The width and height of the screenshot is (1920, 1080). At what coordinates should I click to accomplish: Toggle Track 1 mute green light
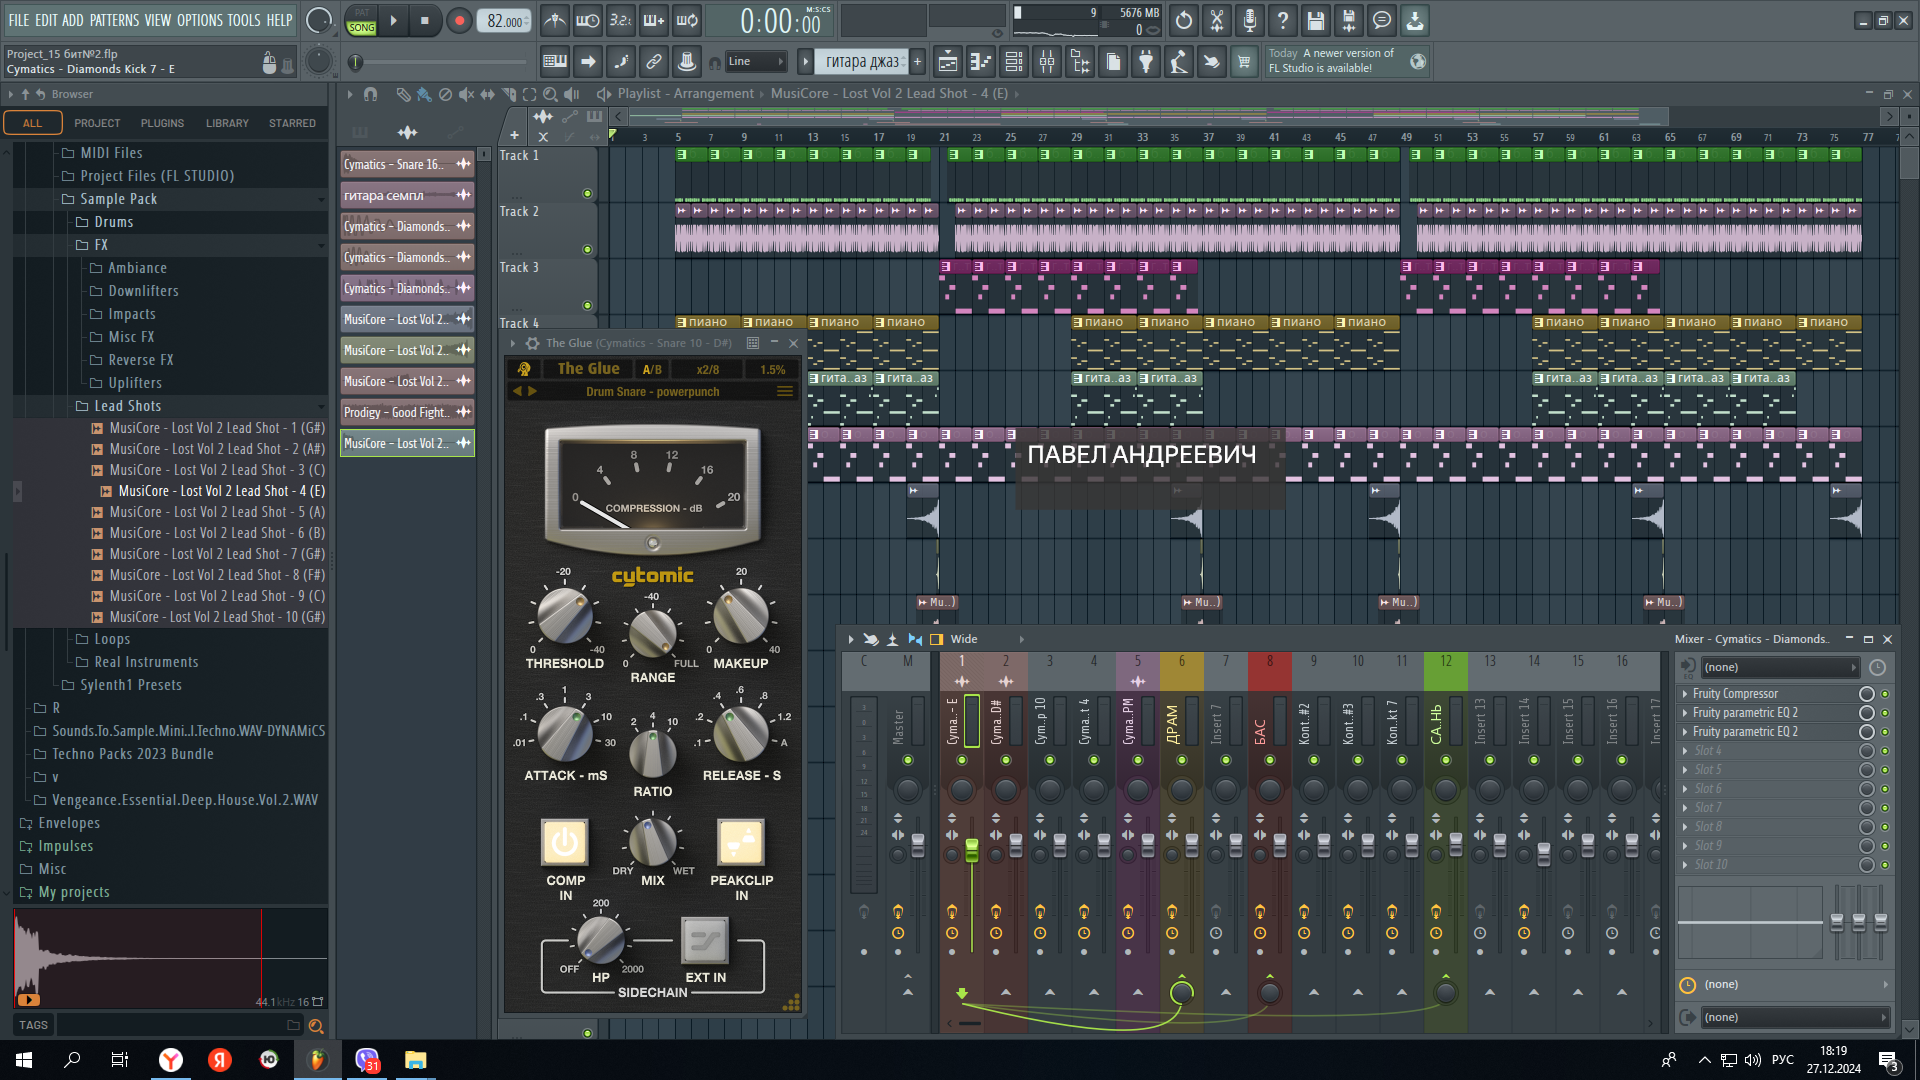point(587,194)
